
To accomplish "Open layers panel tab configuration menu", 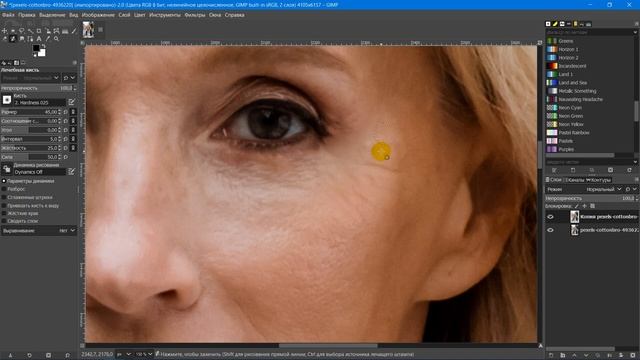I will coord(636,180).
